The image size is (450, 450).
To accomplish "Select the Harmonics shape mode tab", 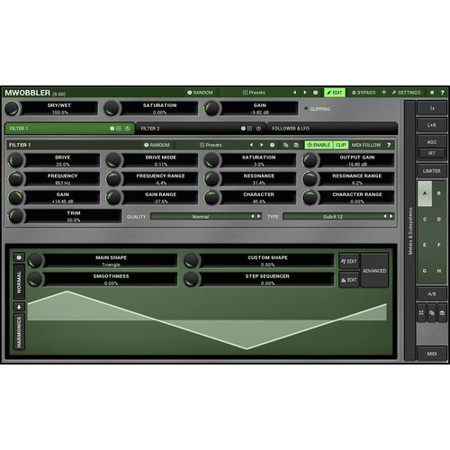I will click(19, 332).
